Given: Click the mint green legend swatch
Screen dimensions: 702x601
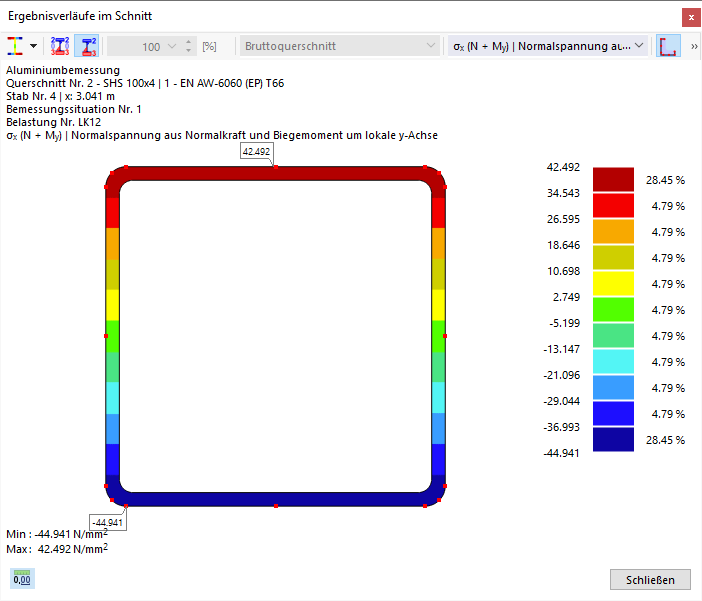Looking at the screenshot, I should (613, 335).
